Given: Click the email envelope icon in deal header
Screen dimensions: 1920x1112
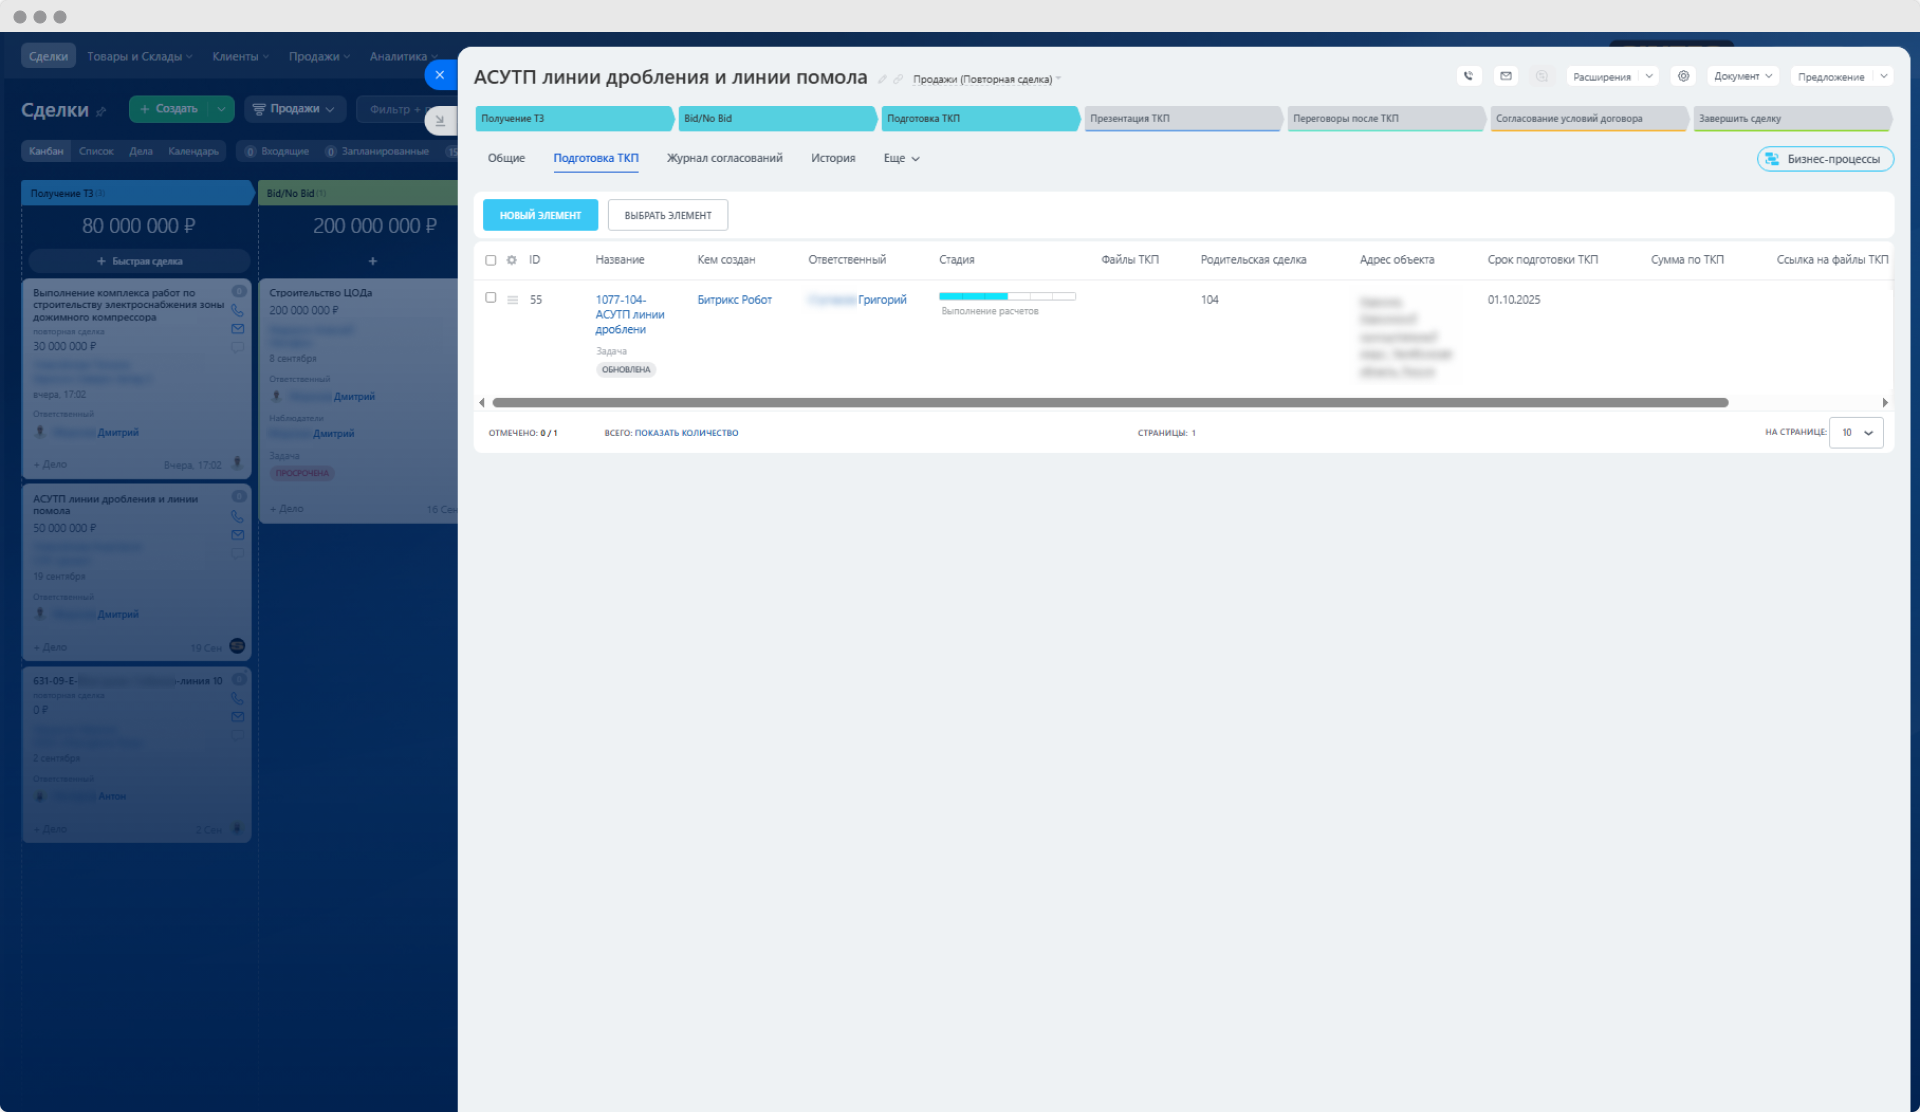Looking at the screenshot, I should (1506, 76).
